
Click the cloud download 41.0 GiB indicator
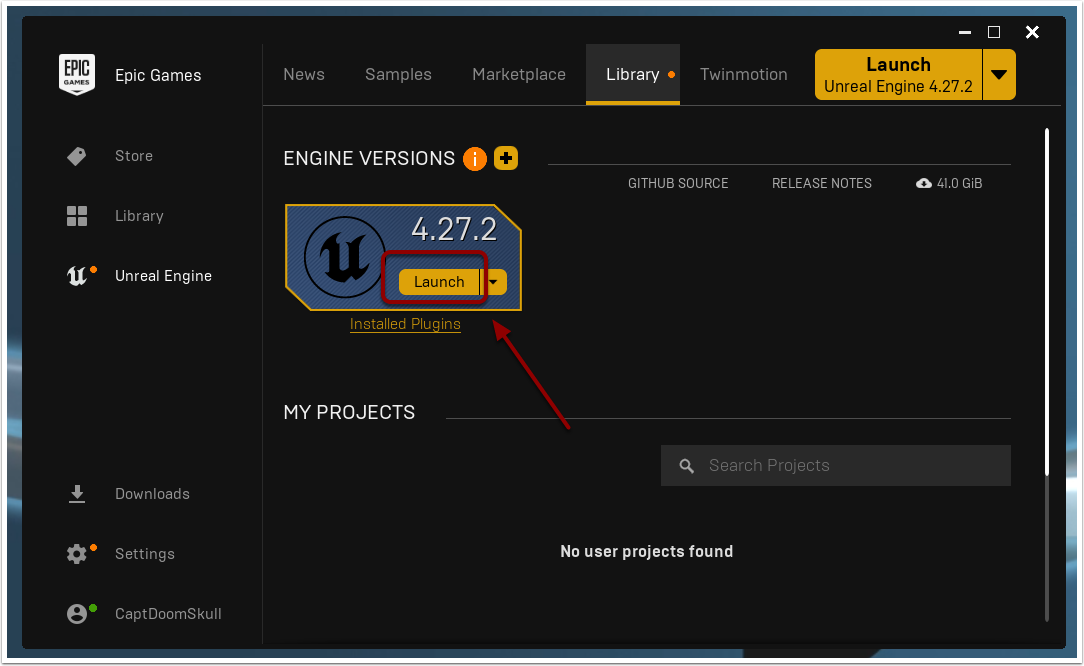click(949, 183)
